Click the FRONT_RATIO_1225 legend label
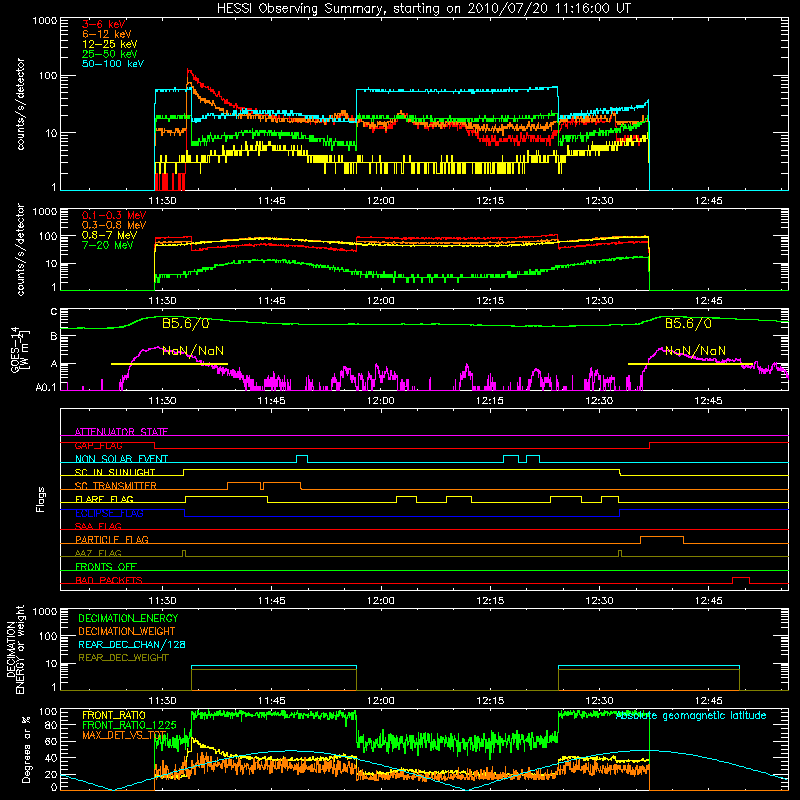 coord(129,725)
